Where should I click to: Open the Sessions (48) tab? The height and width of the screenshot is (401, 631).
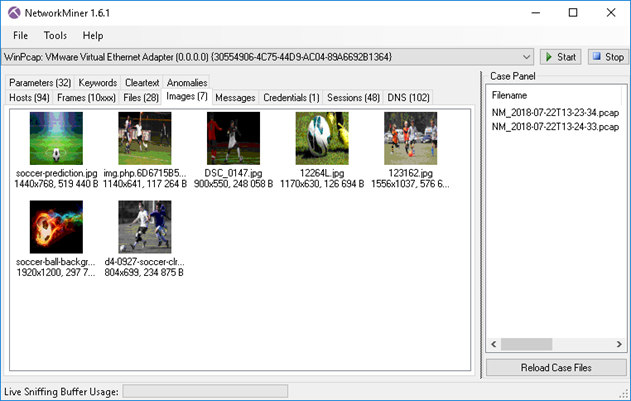(x=353, y=97)
